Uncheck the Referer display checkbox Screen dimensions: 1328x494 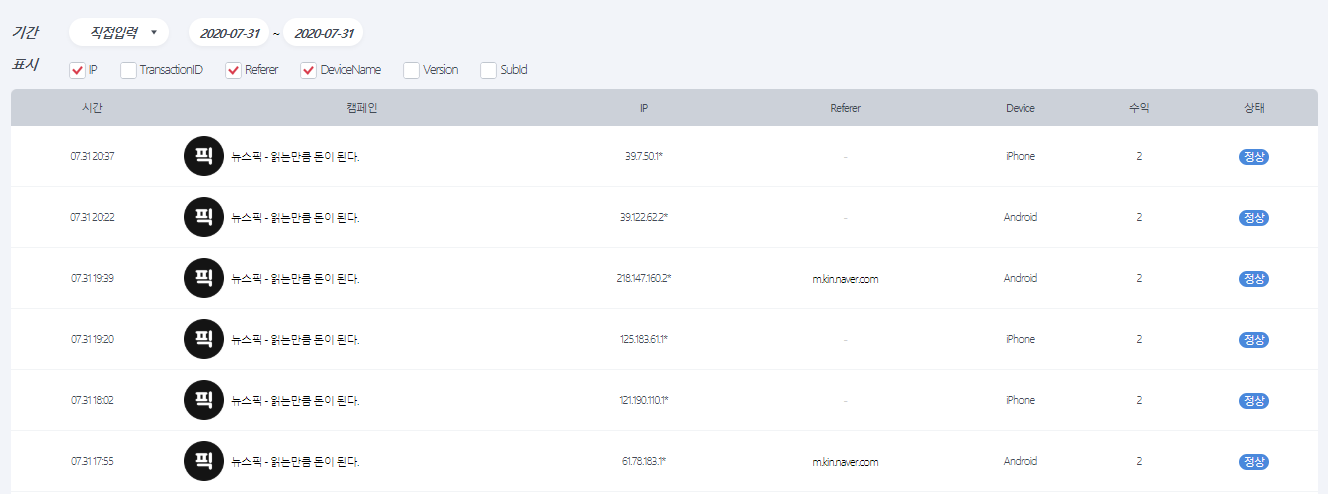pyautogui.click(x=233, y=70)
